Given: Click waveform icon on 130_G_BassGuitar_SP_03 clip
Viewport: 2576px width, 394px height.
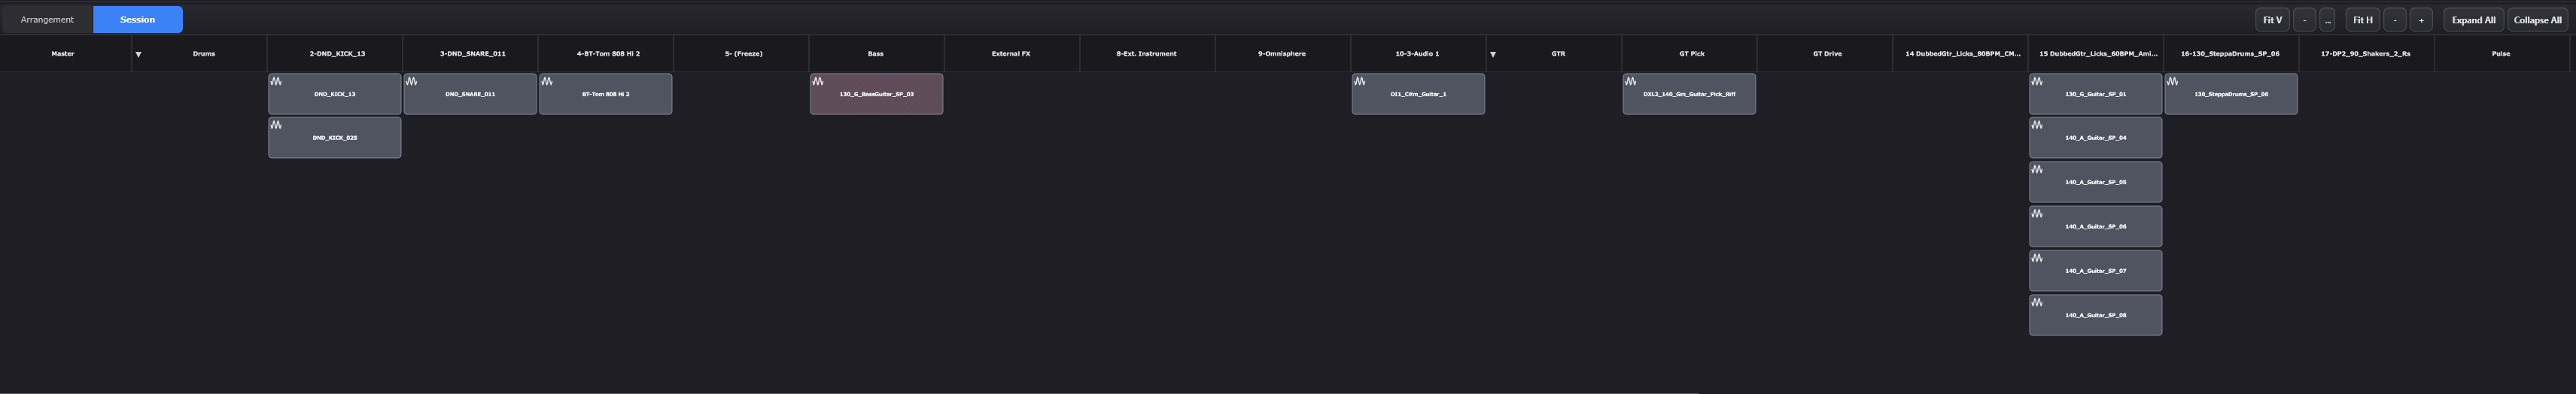Looking at the screenshot, I should [x=818, y=82].
